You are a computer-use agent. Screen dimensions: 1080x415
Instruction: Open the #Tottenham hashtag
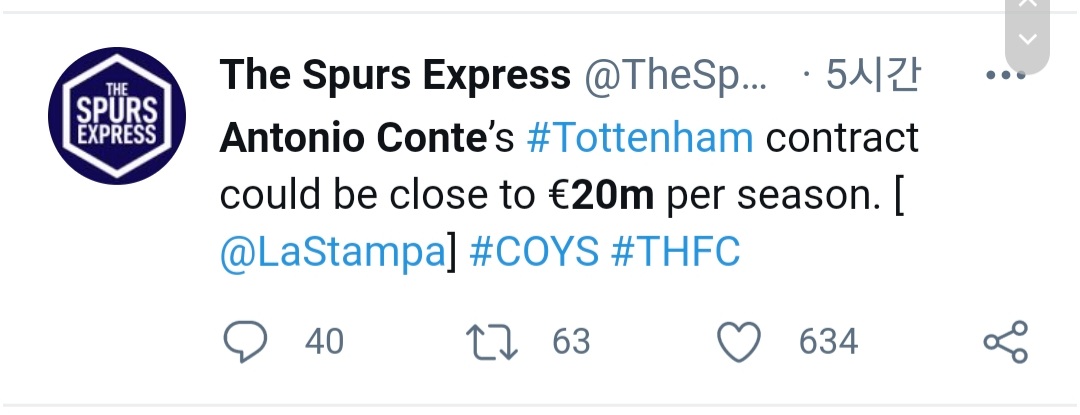pyautogui.click(x=639, y=138)
